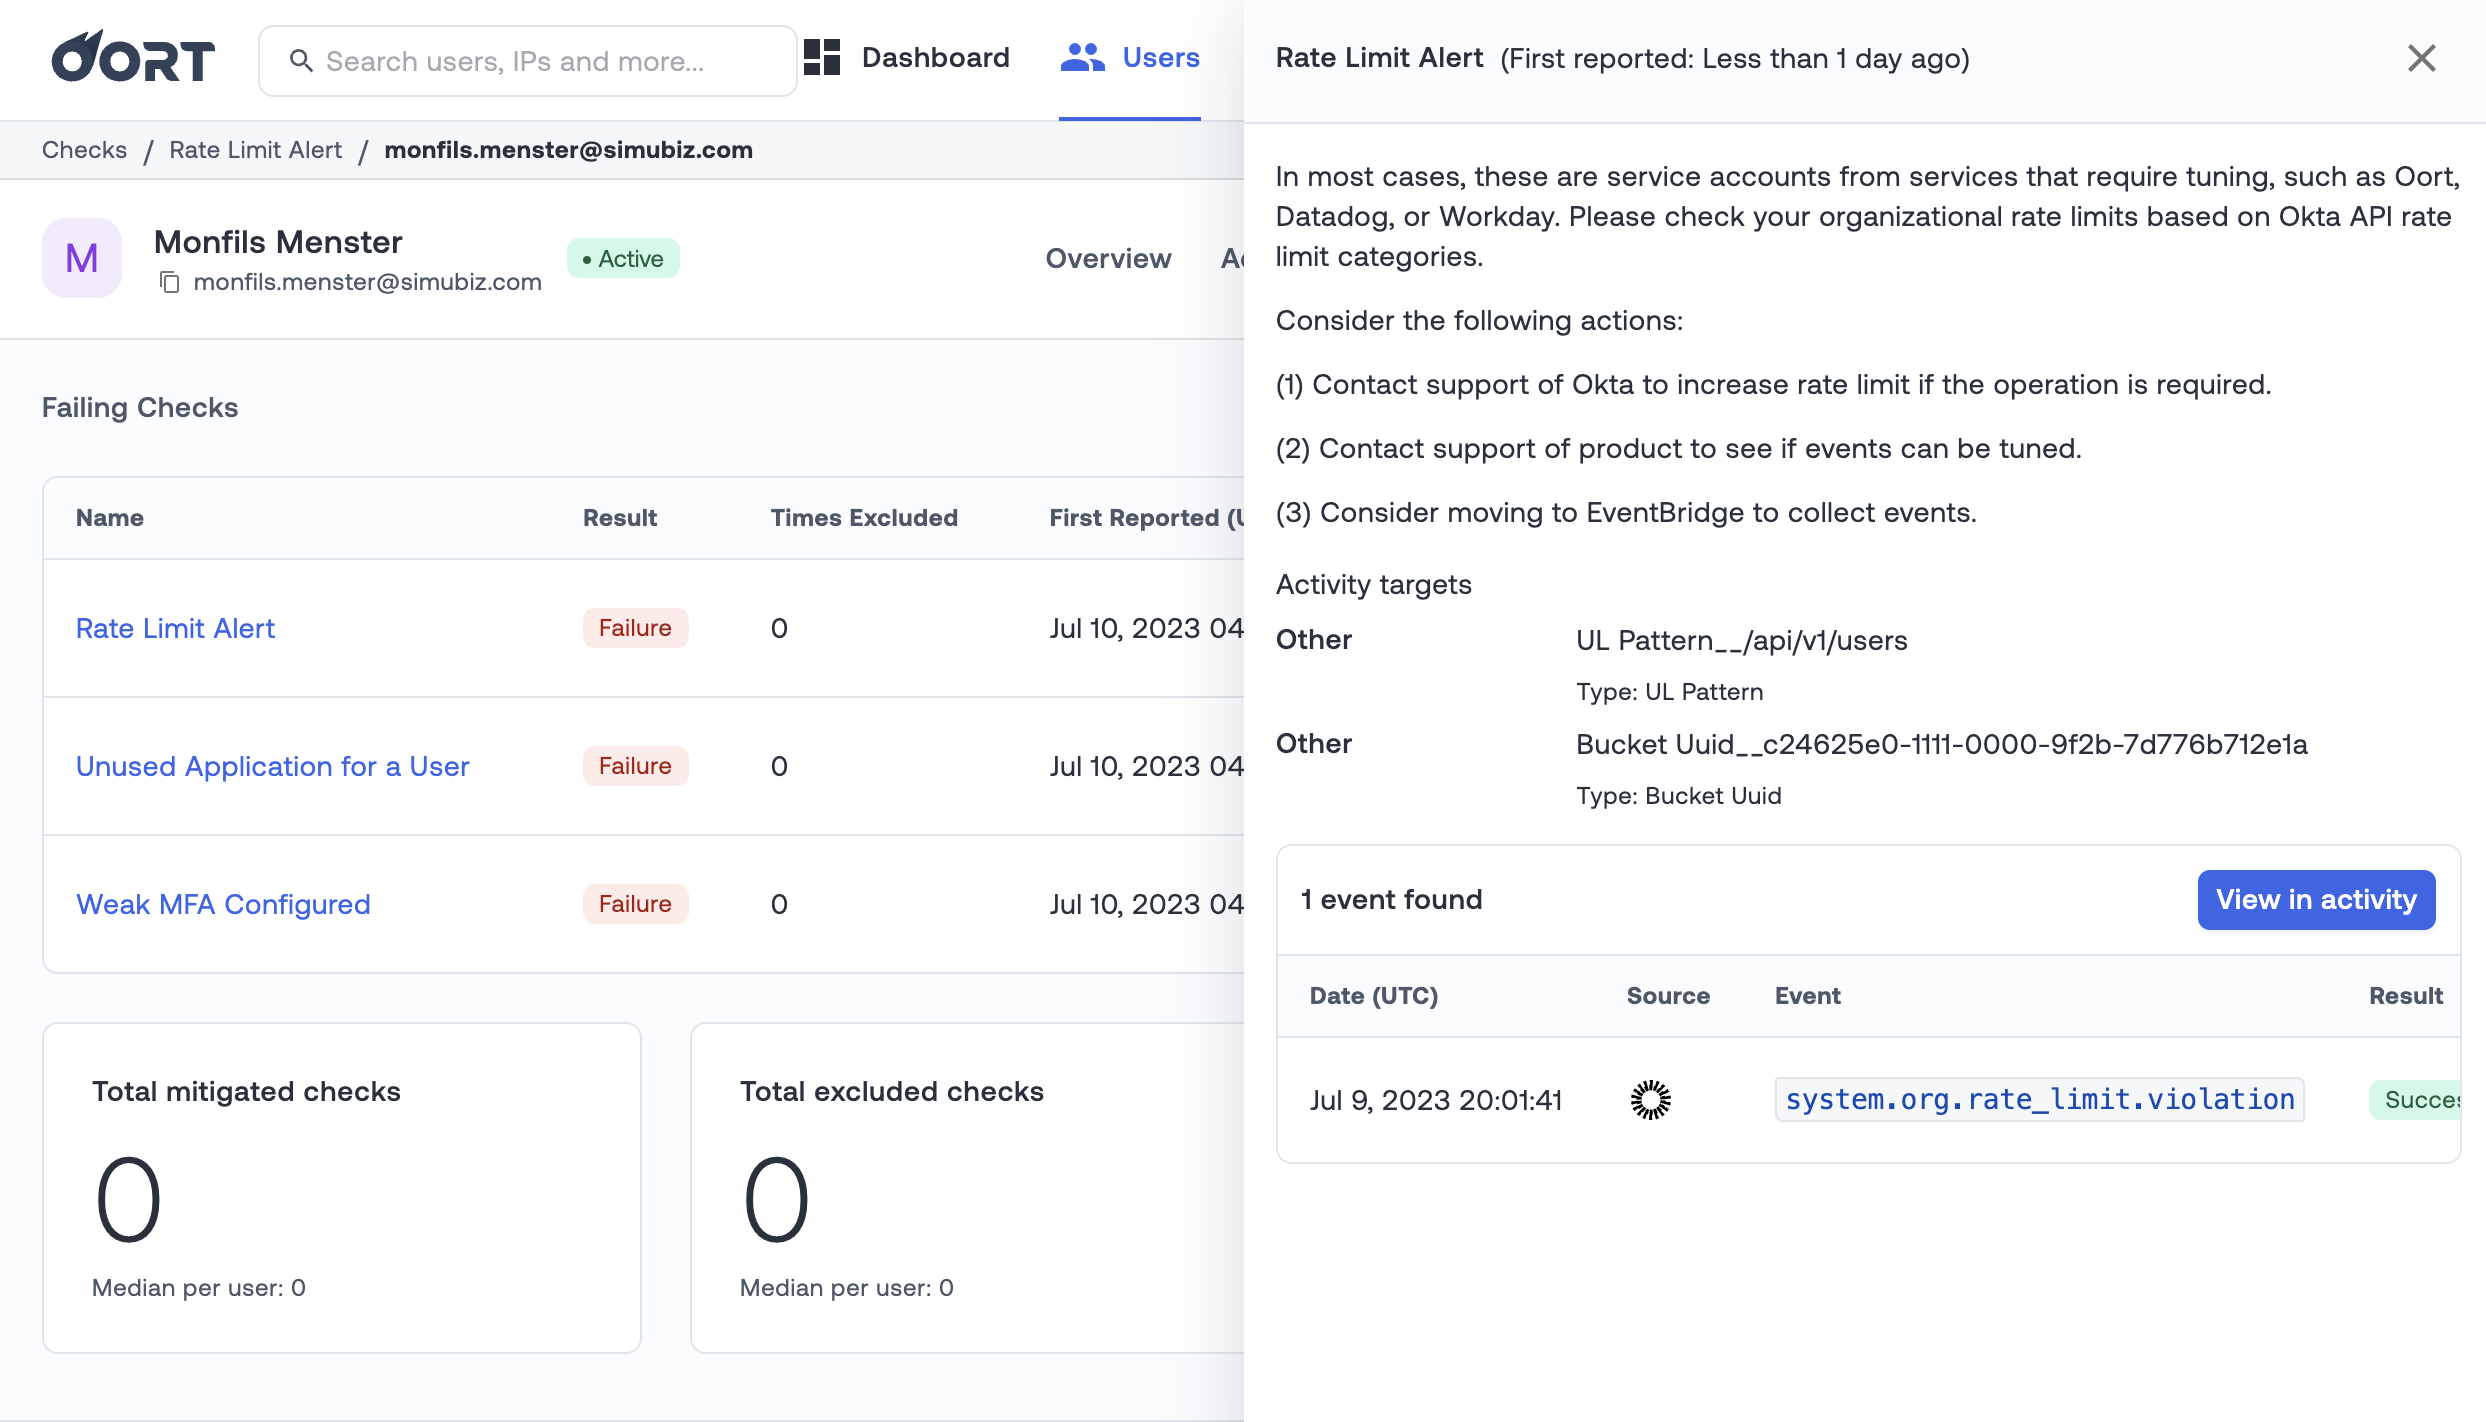The width and height of the screenshot is (2486, 1422).
Task: Click the search magnifier icon
Action: tap(301, 61)
